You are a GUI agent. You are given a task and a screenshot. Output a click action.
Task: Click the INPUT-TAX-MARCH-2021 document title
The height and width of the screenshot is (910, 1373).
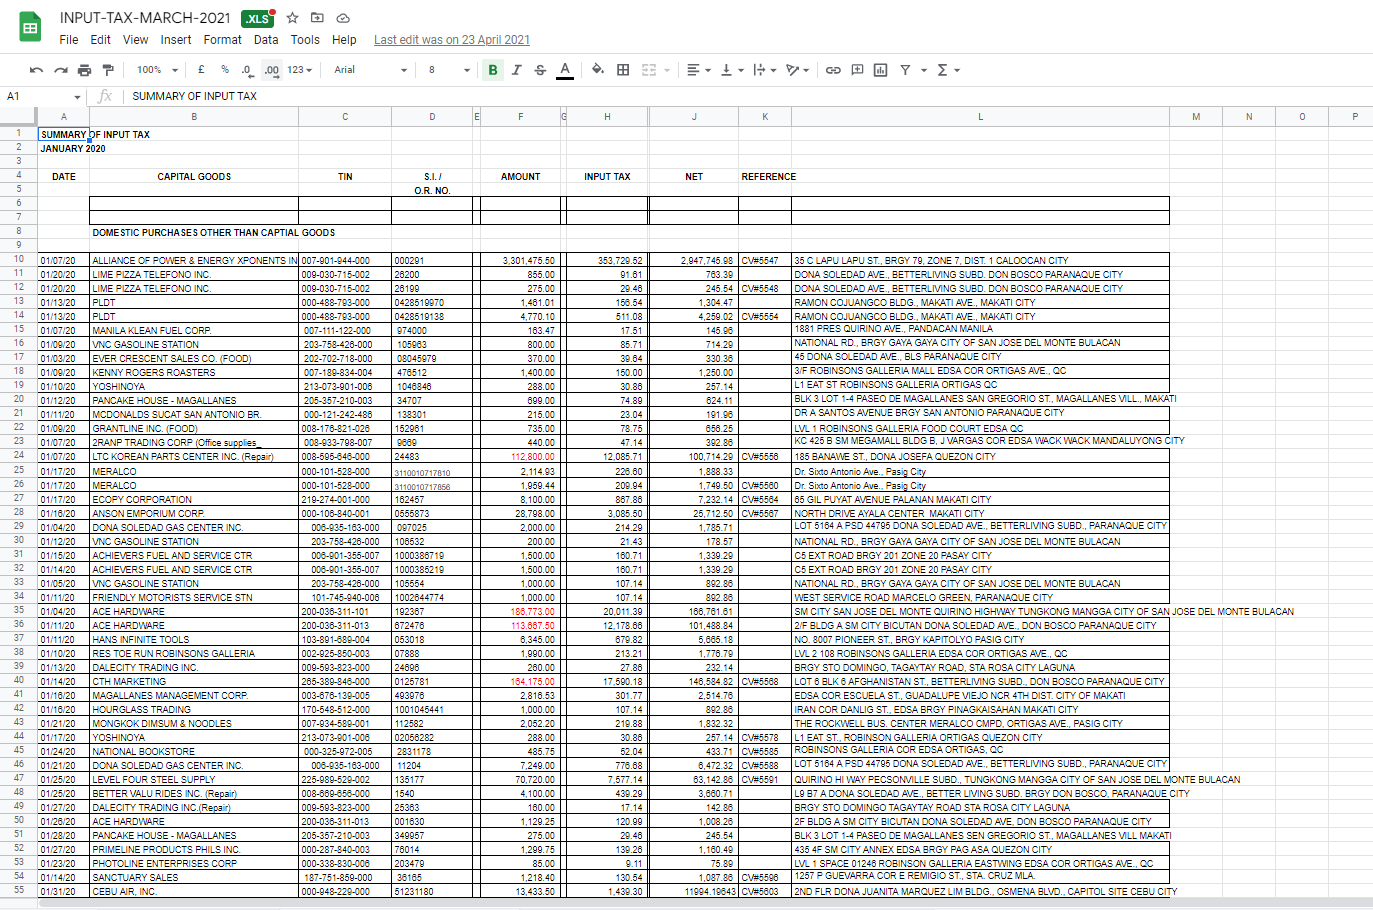pyautogui.click(x=145, y=18)
